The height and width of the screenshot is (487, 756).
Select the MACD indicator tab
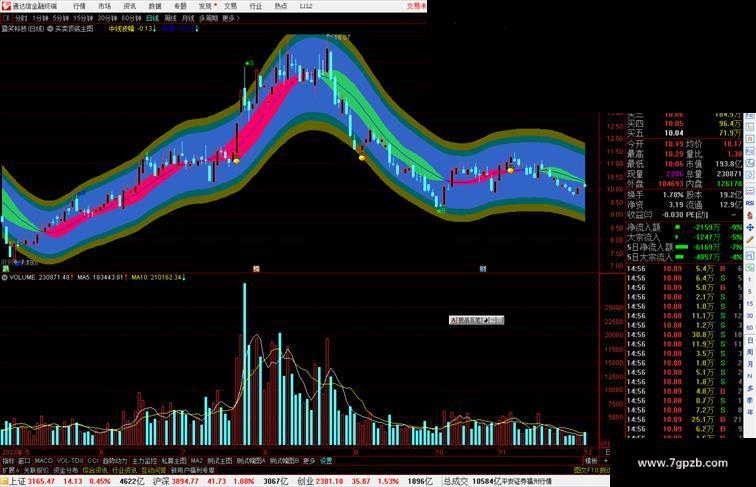coord(43,461)
